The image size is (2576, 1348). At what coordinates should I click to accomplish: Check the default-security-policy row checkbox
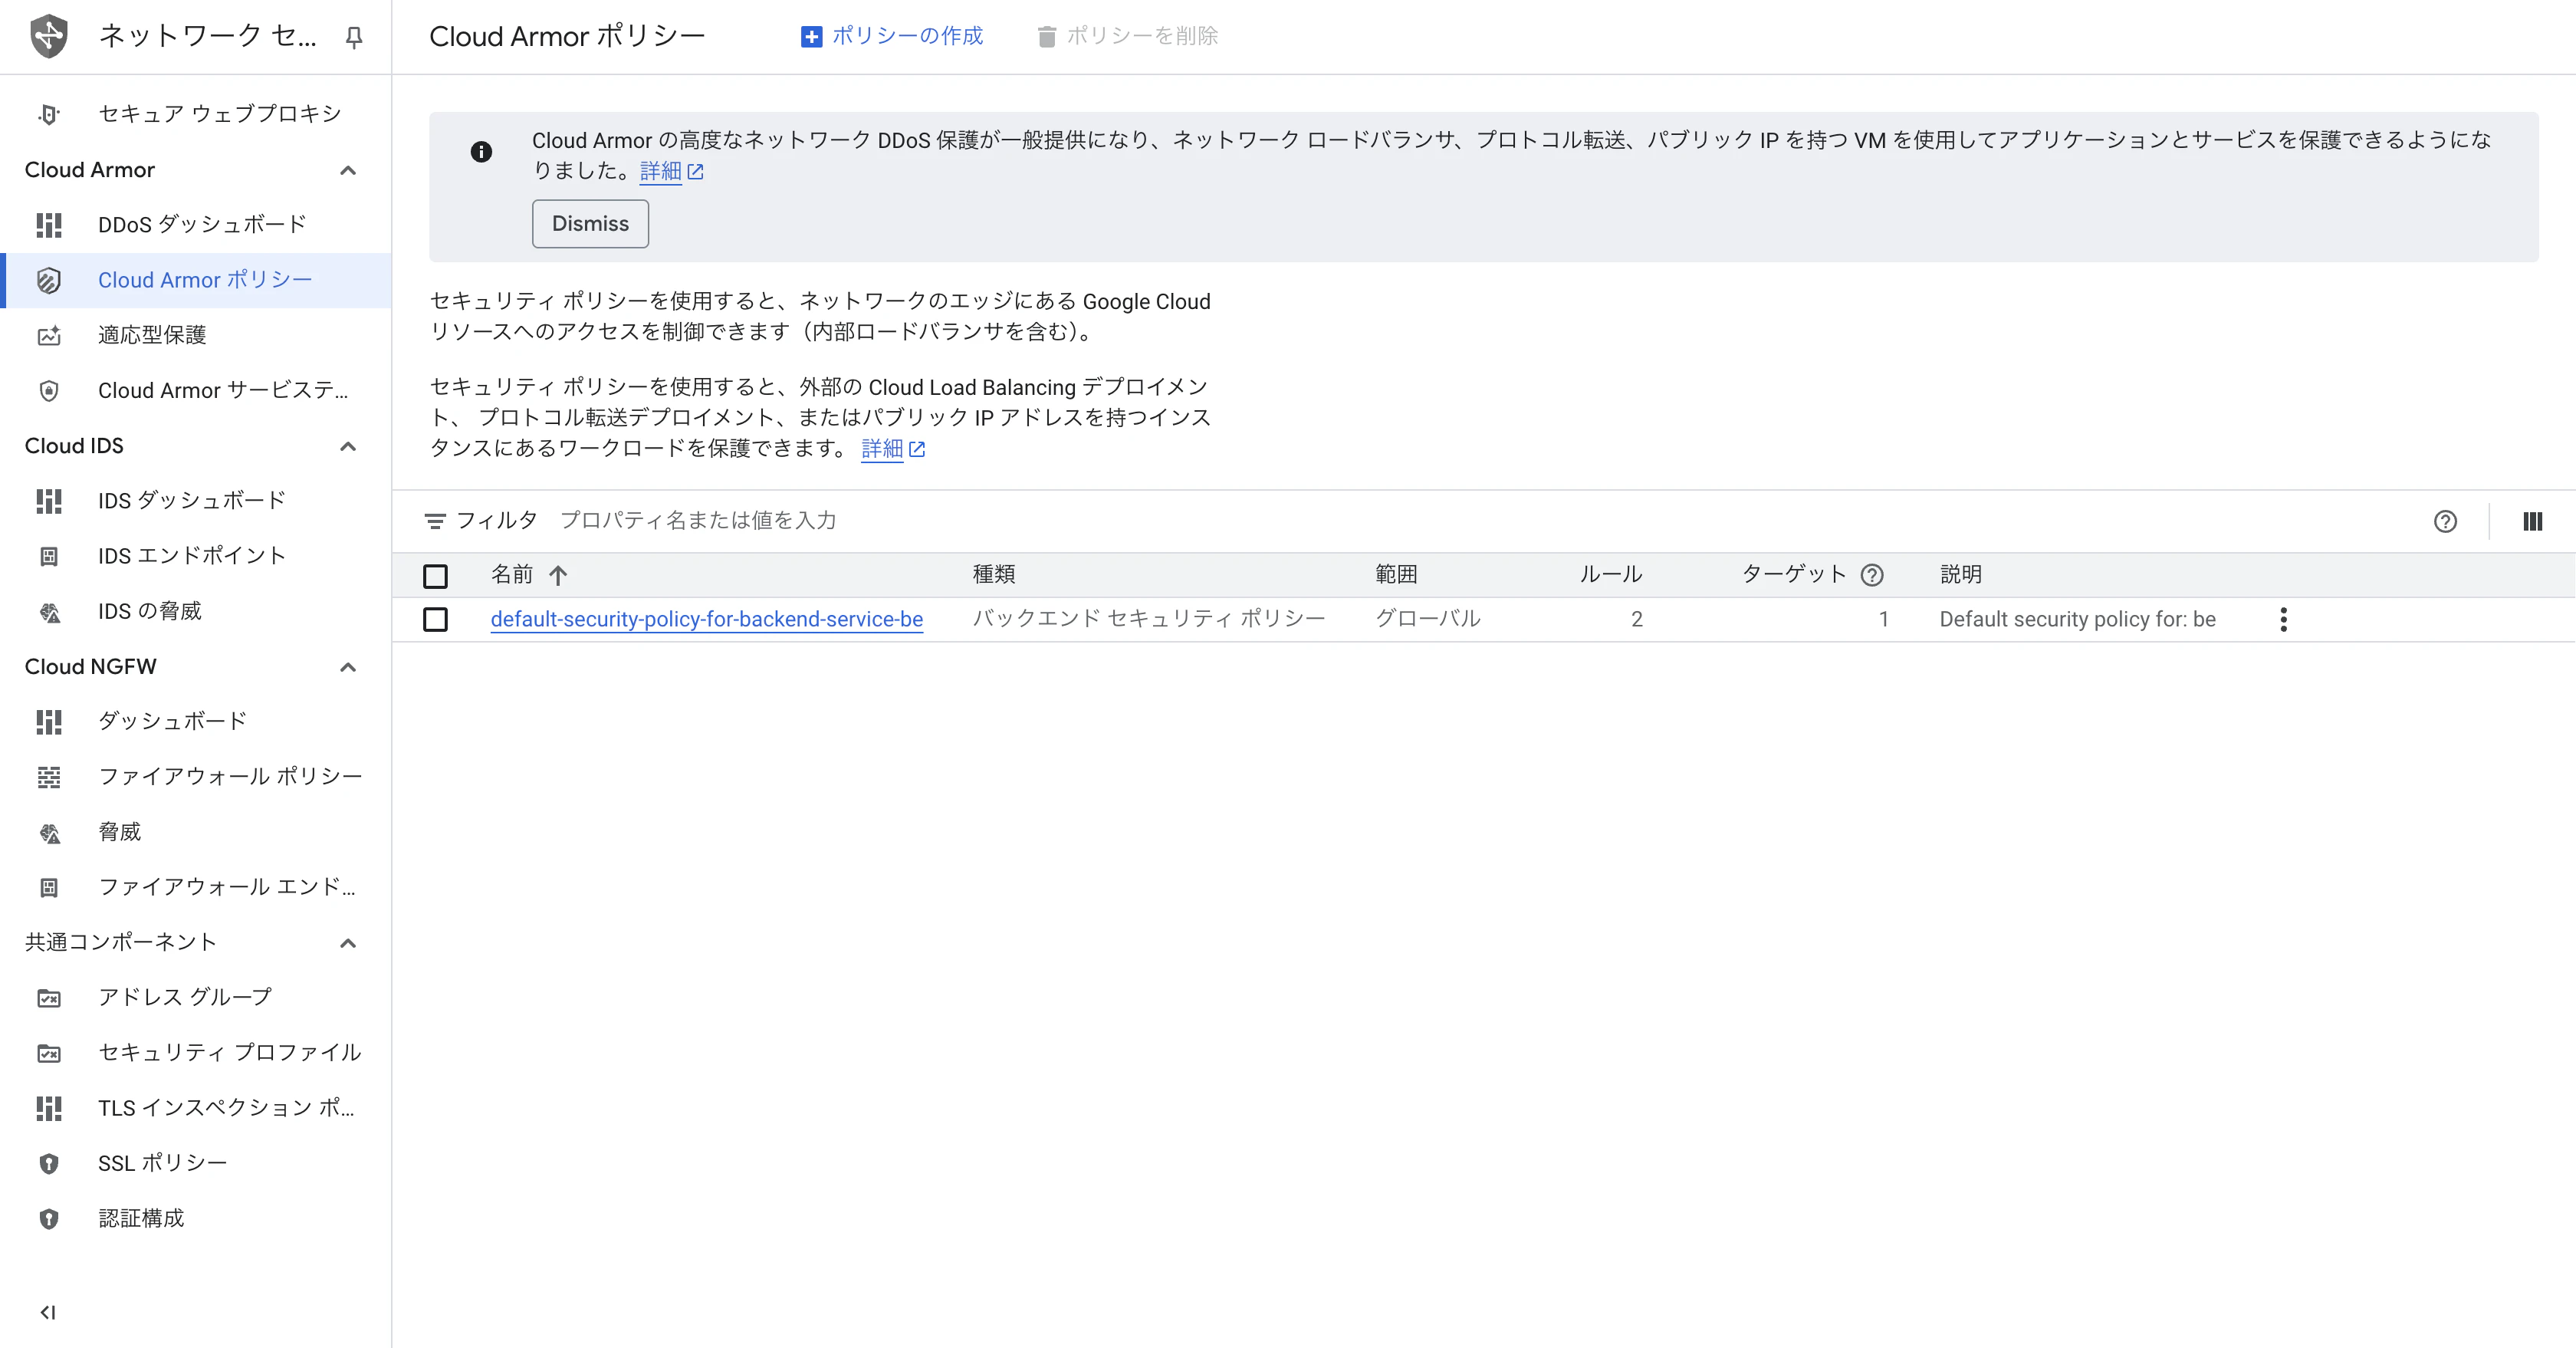pos(435,620)
